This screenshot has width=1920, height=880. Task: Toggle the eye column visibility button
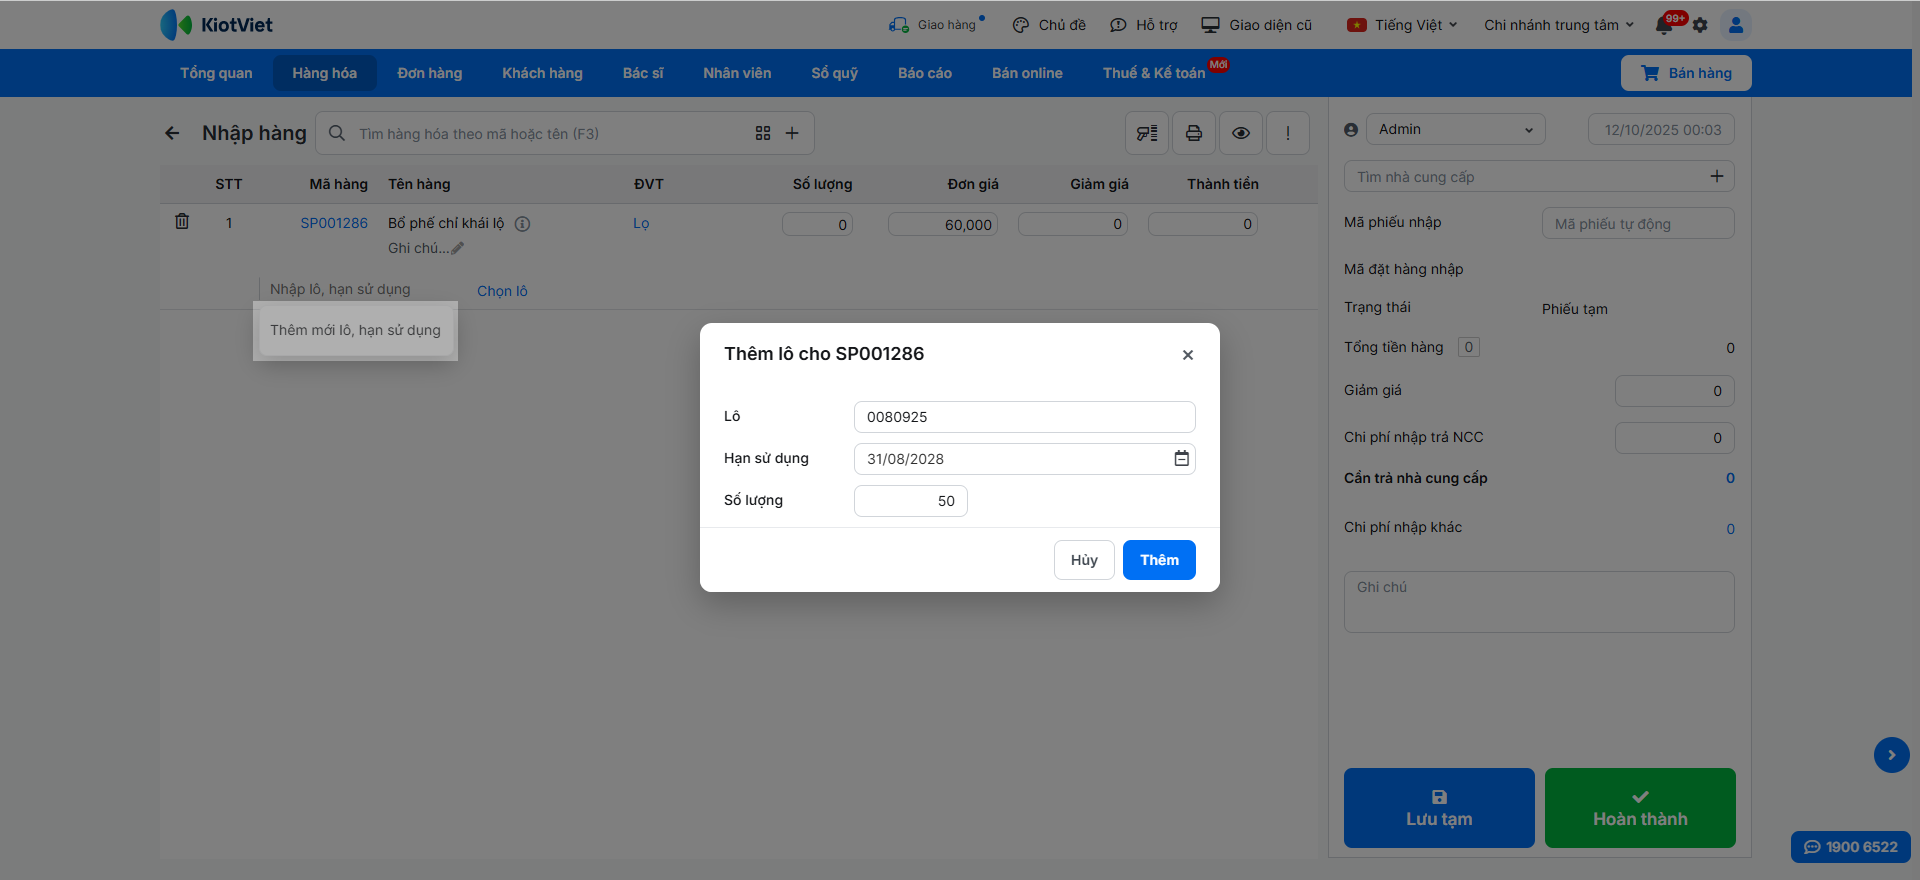point(1241,133)
